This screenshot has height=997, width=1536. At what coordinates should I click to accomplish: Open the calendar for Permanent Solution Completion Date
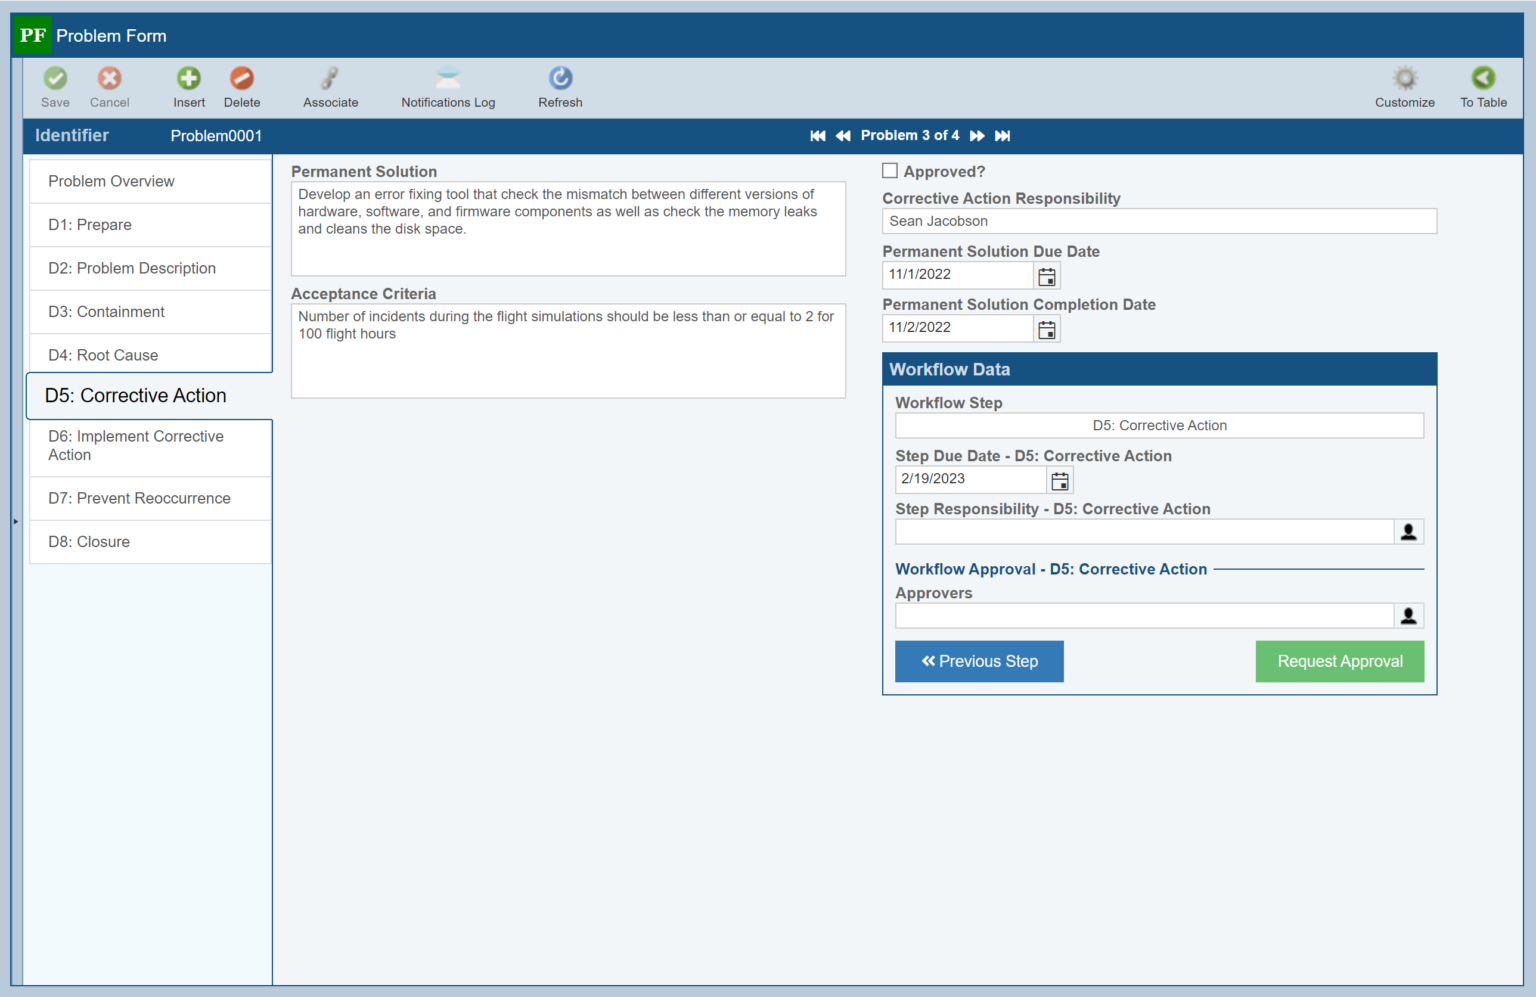pyautogui.click(x=1046, y=328)
